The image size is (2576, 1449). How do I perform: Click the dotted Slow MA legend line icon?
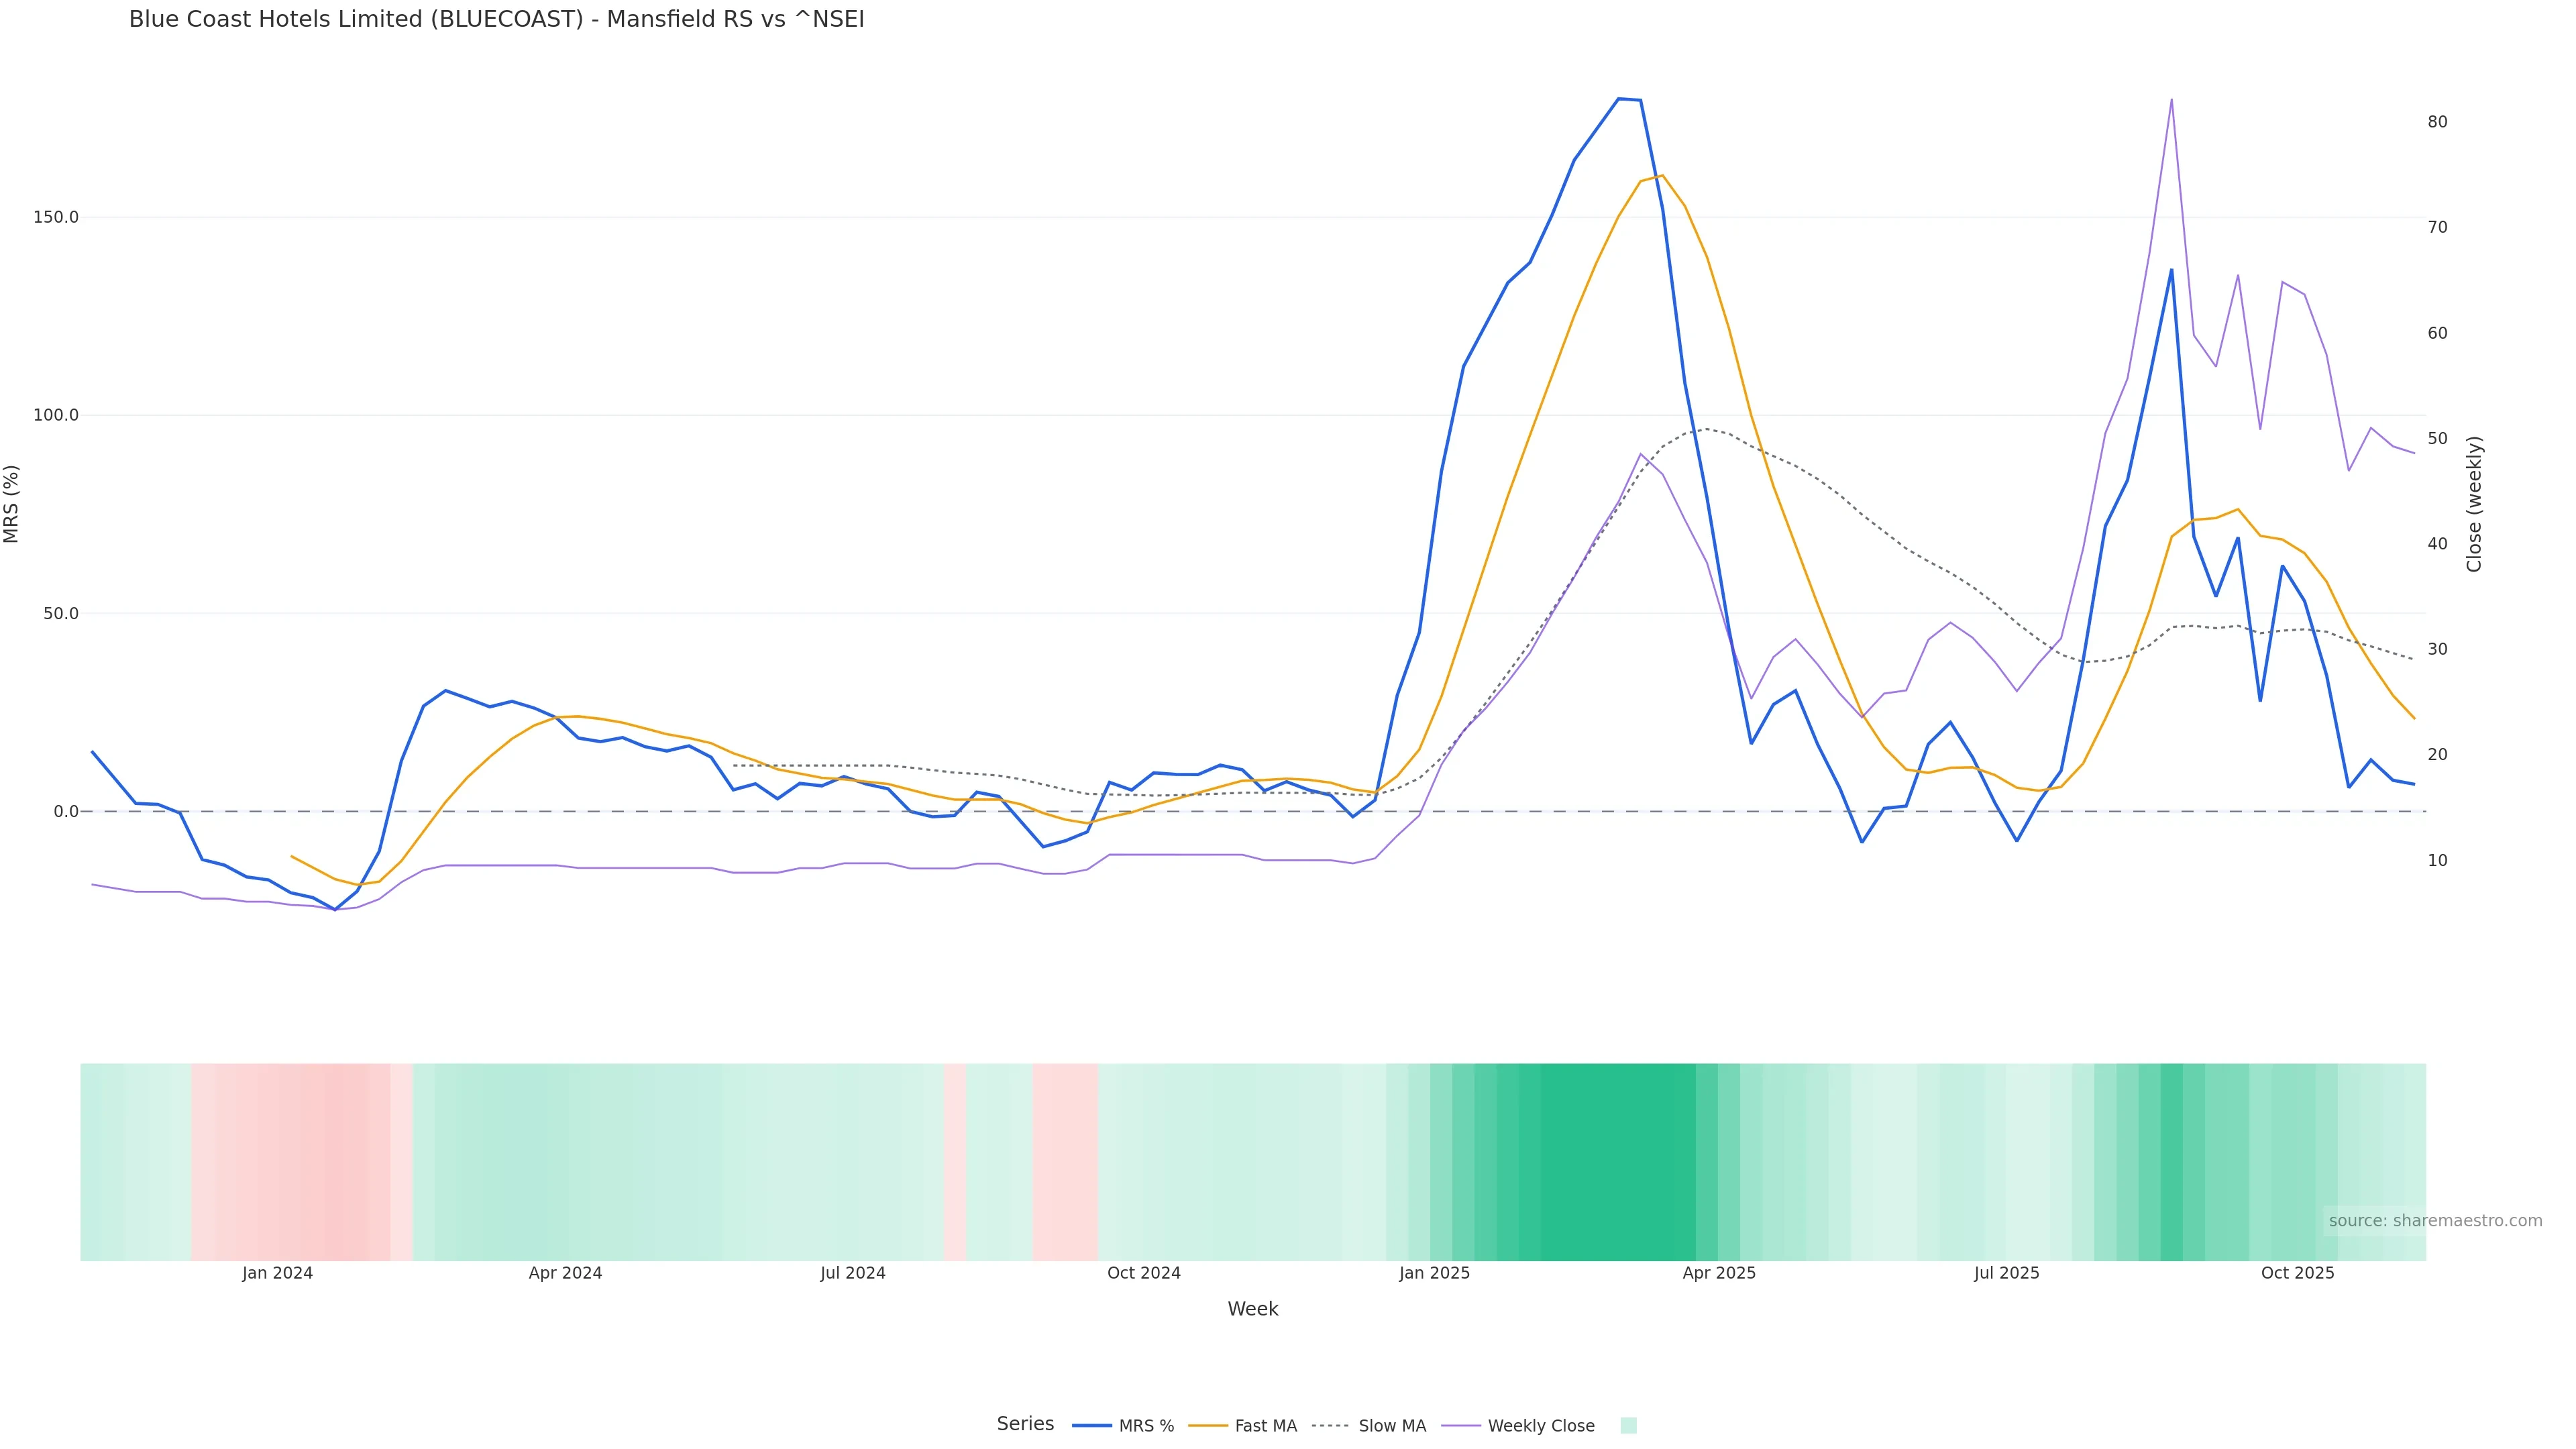(1330, 1426)
